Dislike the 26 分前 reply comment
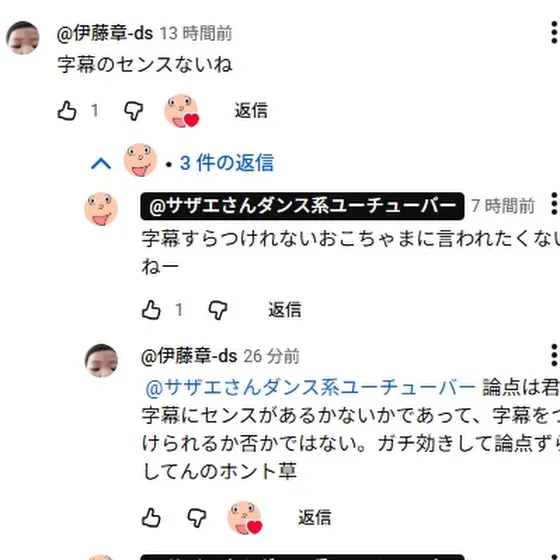Image resolution: width=560 pixels, height=560 pixels. [x=197, y=518]
